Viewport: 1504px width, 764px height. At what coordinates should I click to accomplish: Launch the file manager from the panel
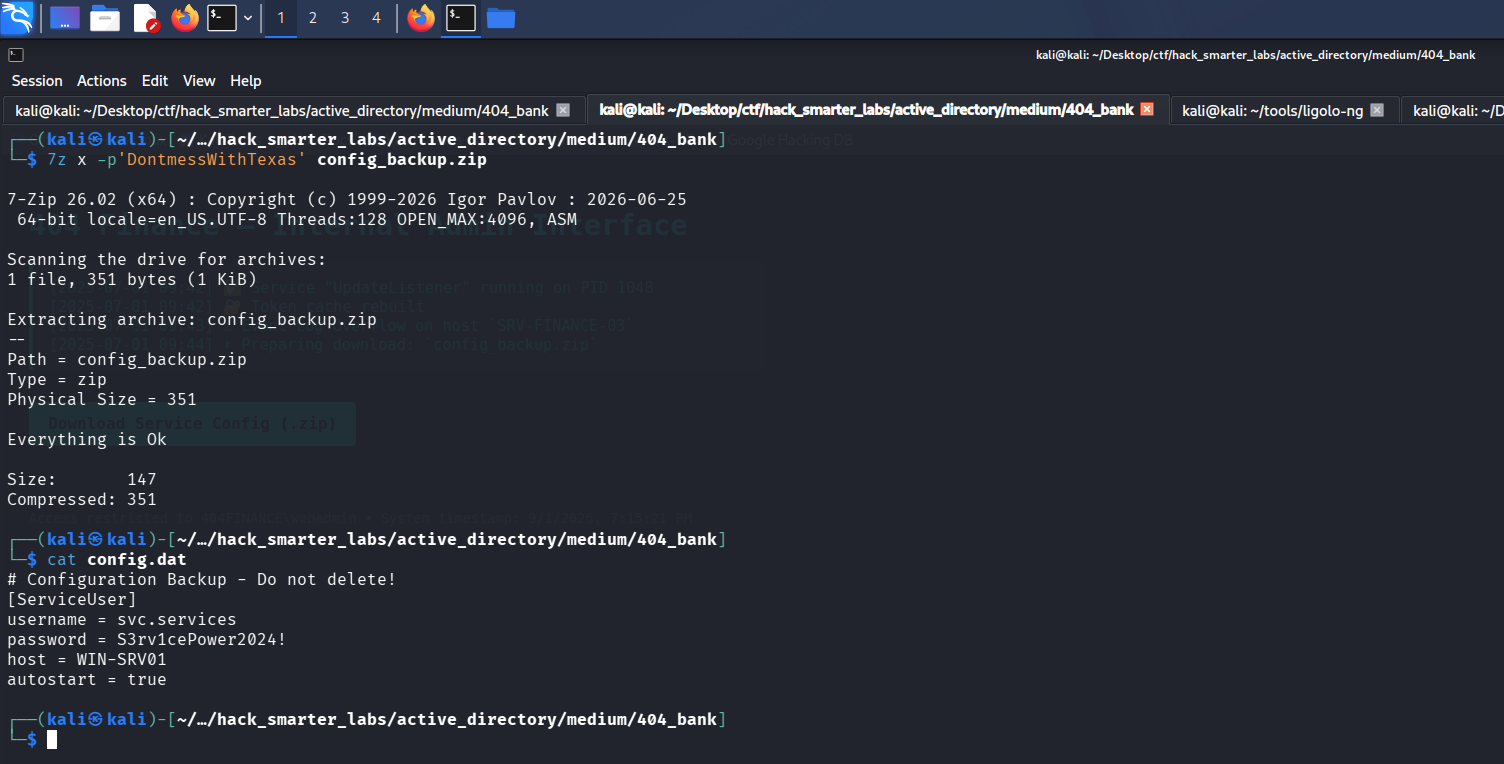[x=105, y=17]
